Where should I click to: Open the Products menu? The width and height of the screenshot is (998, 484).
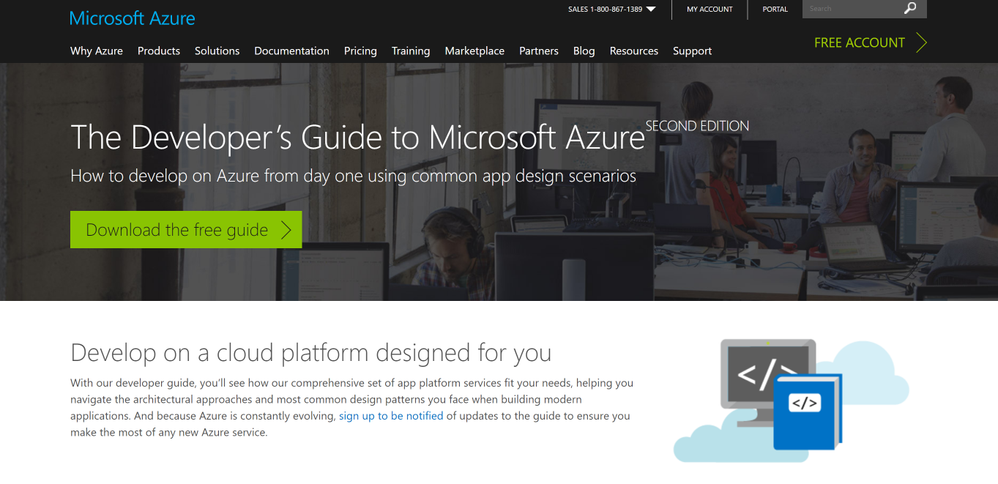158,51
